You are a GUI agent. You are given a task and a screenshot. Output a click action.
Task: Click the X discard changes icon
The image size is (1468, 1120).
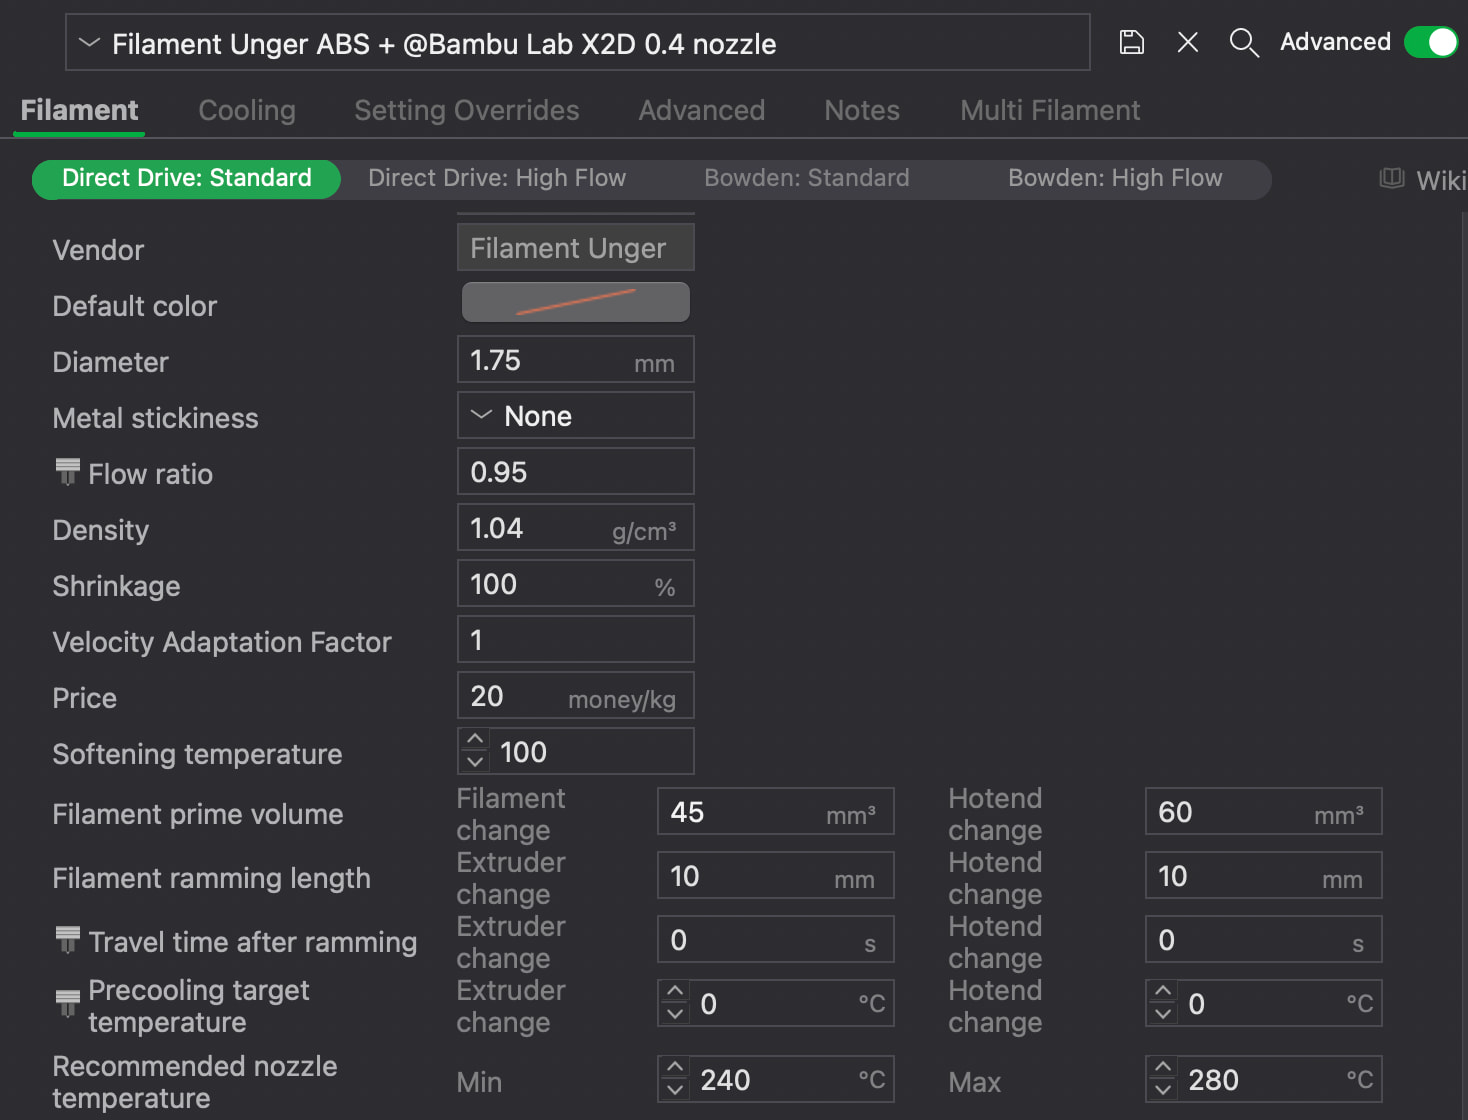1188,42
